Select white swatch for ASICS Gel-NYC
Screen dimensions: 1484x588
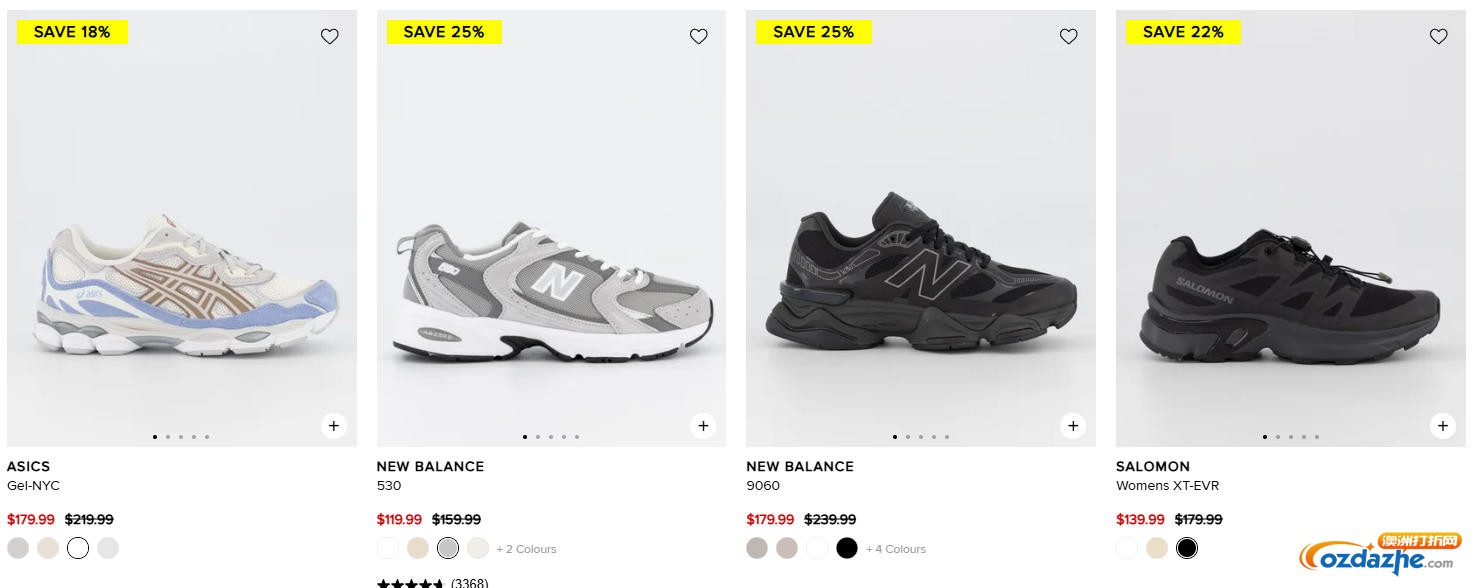(x=78, y=548)
